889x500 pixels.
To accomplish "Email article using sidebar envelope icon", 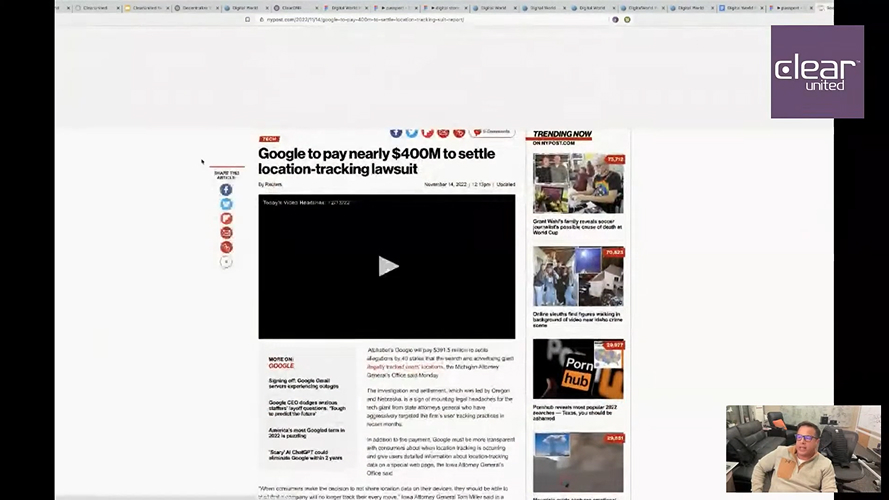I will pos(226,232).
